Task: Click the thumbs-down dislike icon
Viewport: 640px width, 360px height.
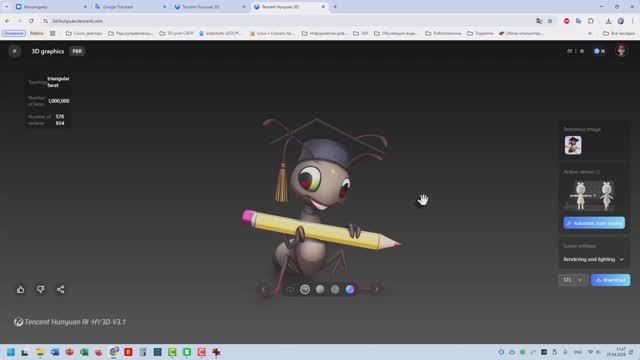Action: tap(40, 289)
